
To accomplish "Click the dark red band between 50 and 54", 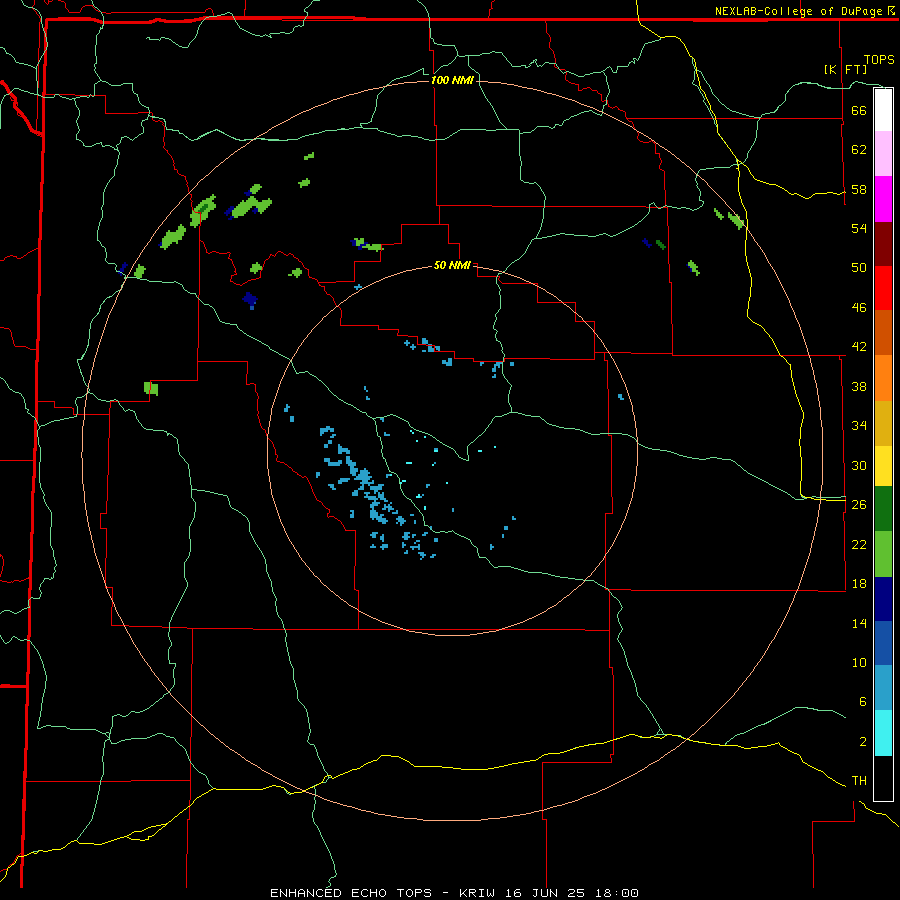I will [883, 244].
